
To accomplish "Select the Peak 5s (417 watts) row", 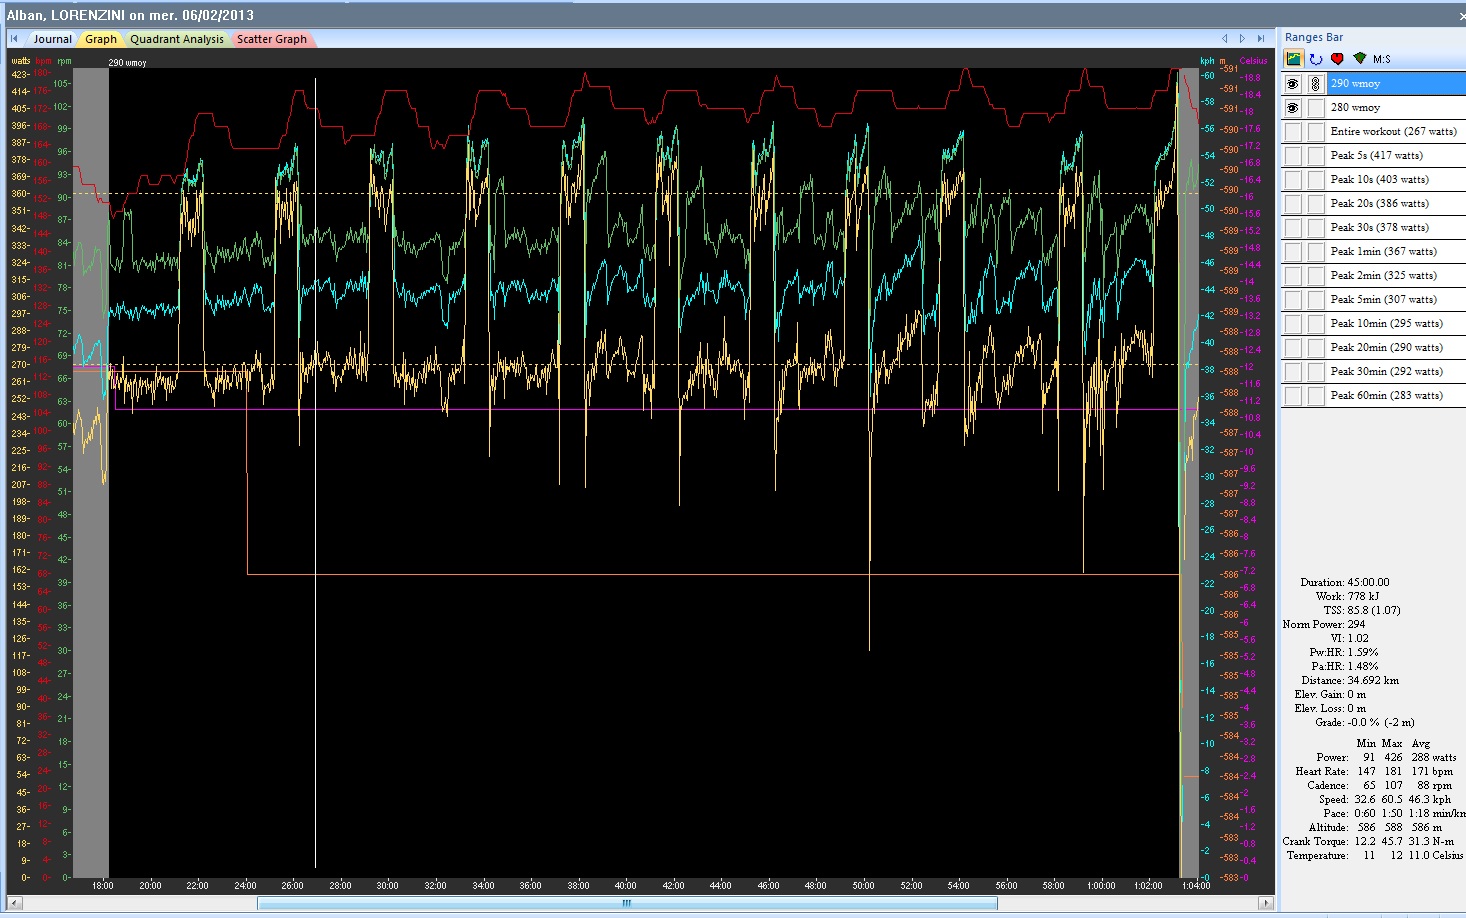I will click(x=1396, y=156).
